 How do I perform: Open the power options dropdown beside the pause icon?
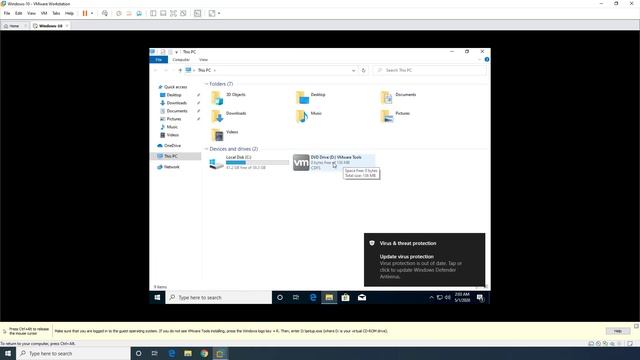pos(92,13)
